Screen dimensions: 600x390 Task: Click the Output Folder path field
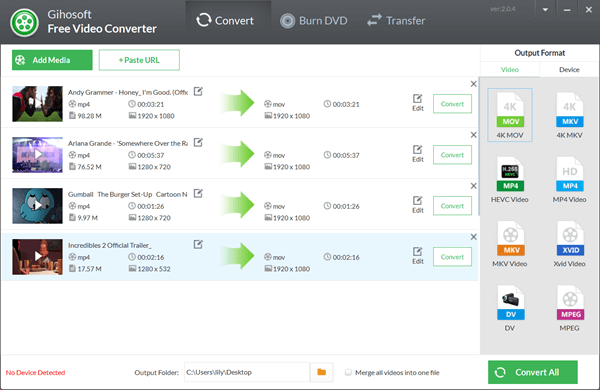(x=247, y=372)
